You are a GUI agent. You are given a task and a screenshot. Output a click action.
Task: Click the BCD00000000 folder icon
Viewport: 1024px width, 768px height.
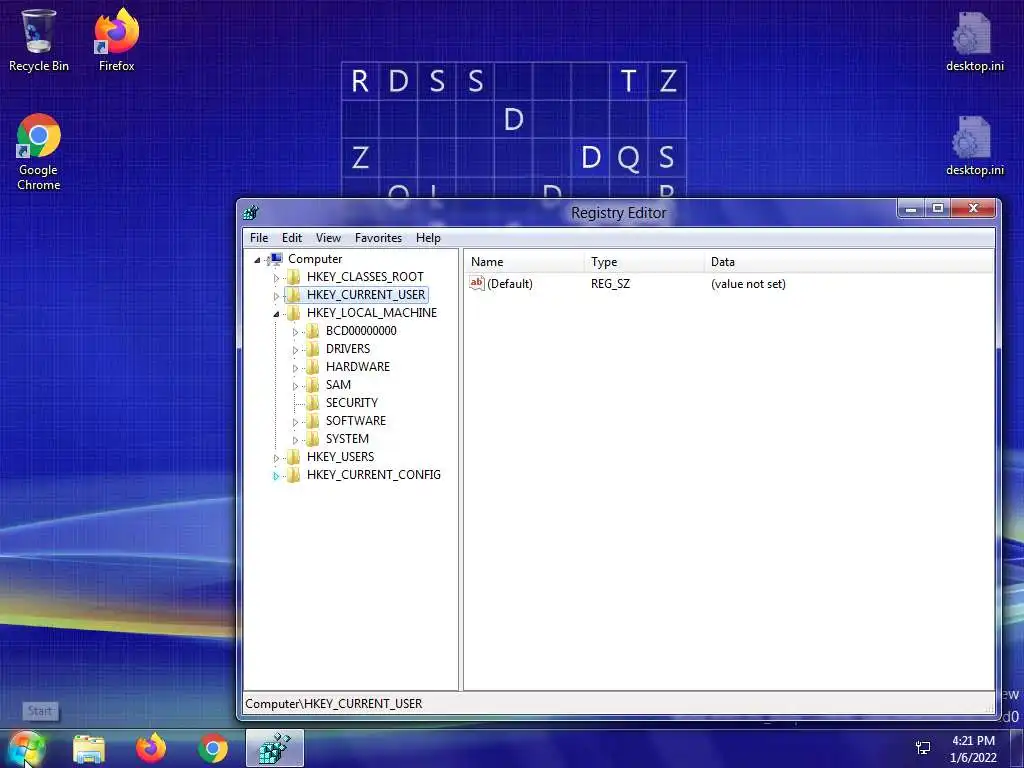click(x=313, y=331)
